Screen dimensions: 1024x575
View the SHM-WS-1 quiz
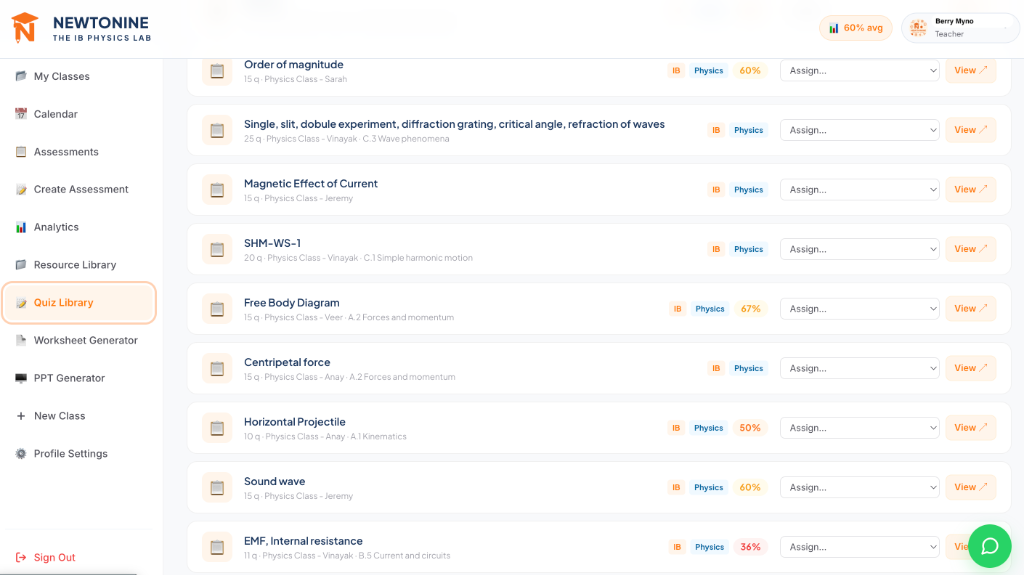tap(970, 249)
